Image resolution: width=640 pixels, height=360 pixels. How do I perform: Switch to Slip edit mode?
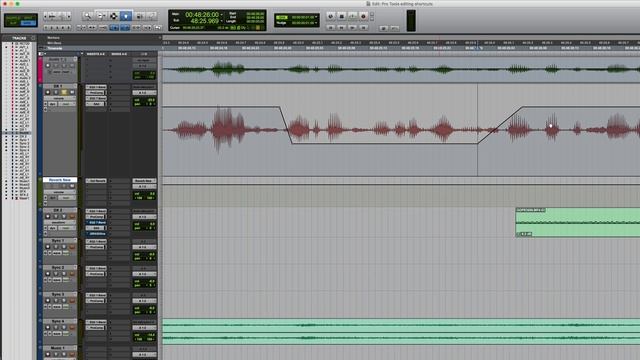click(12, 23)
